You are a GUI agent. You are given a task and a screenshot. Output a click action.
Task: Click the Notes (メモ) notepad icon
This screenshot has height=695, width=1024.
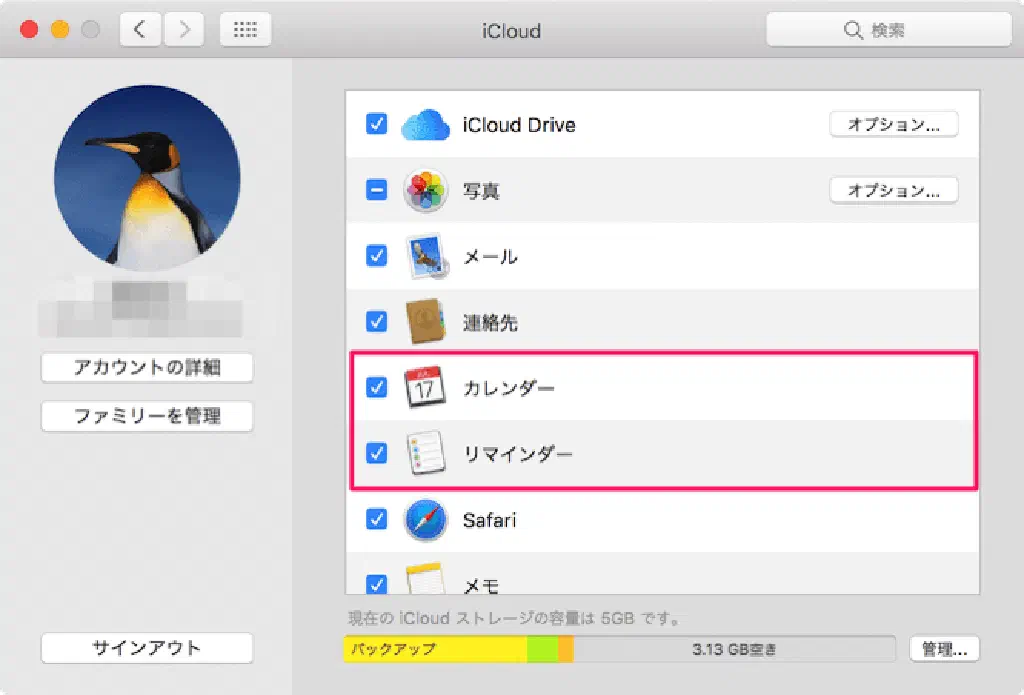pos(426,580)
